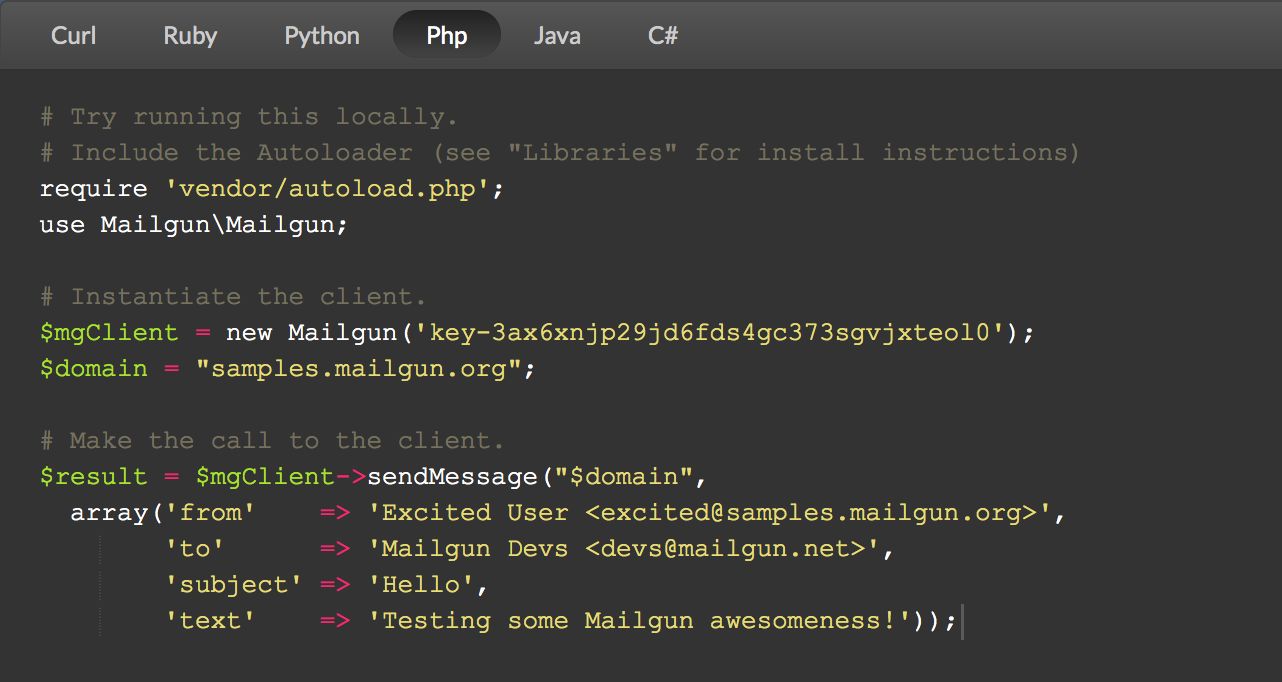Open the Ruby code sample tab
The height and width of the screenshot is (682, 1282).
tap(190, 35)
